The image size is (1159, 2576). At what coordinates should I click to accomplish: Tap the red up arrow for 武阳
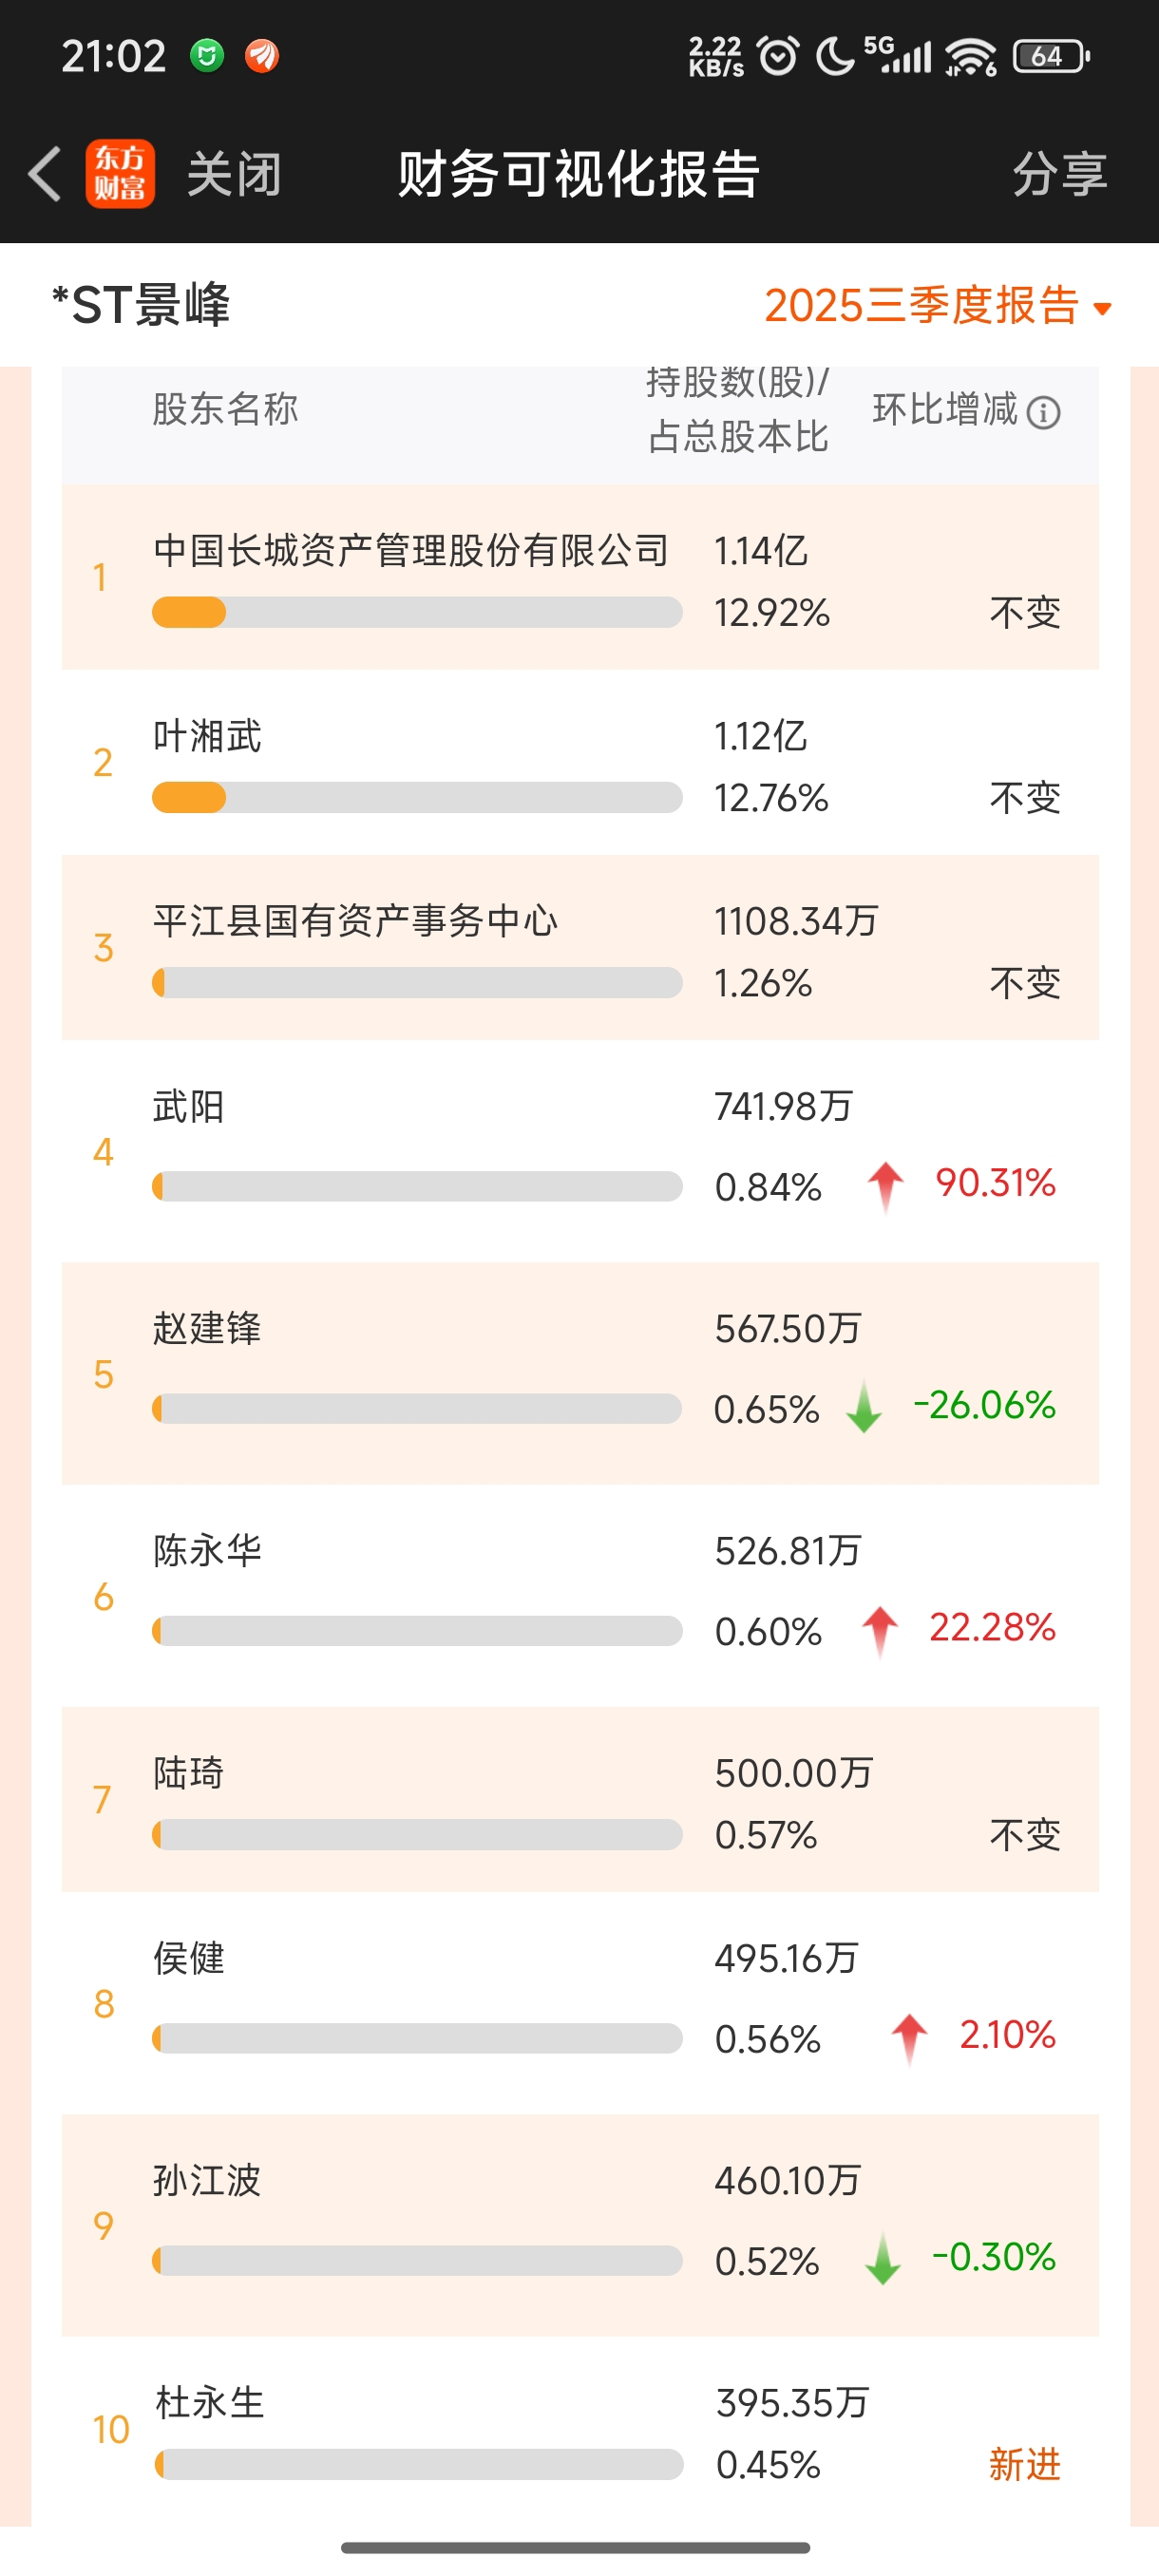[885, 1186]
